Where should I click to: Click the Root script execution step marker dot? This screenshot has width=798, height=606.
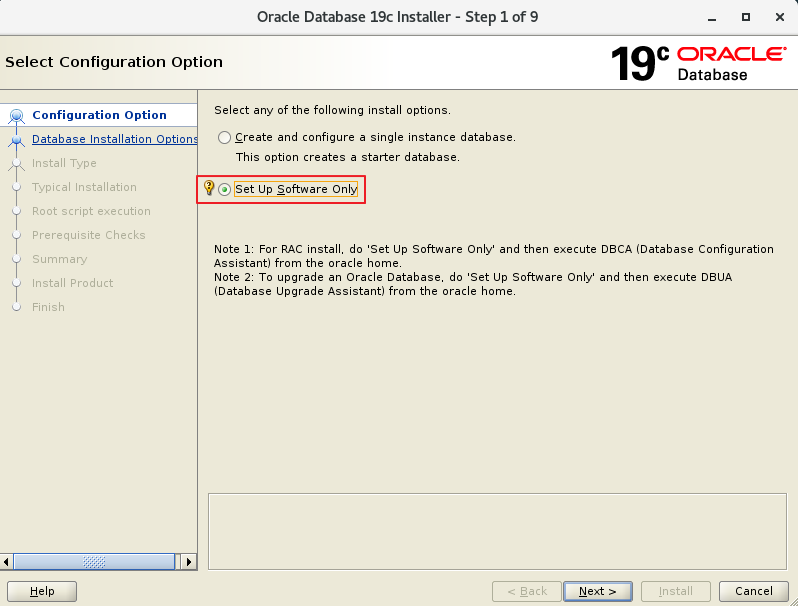pos(16,211)
